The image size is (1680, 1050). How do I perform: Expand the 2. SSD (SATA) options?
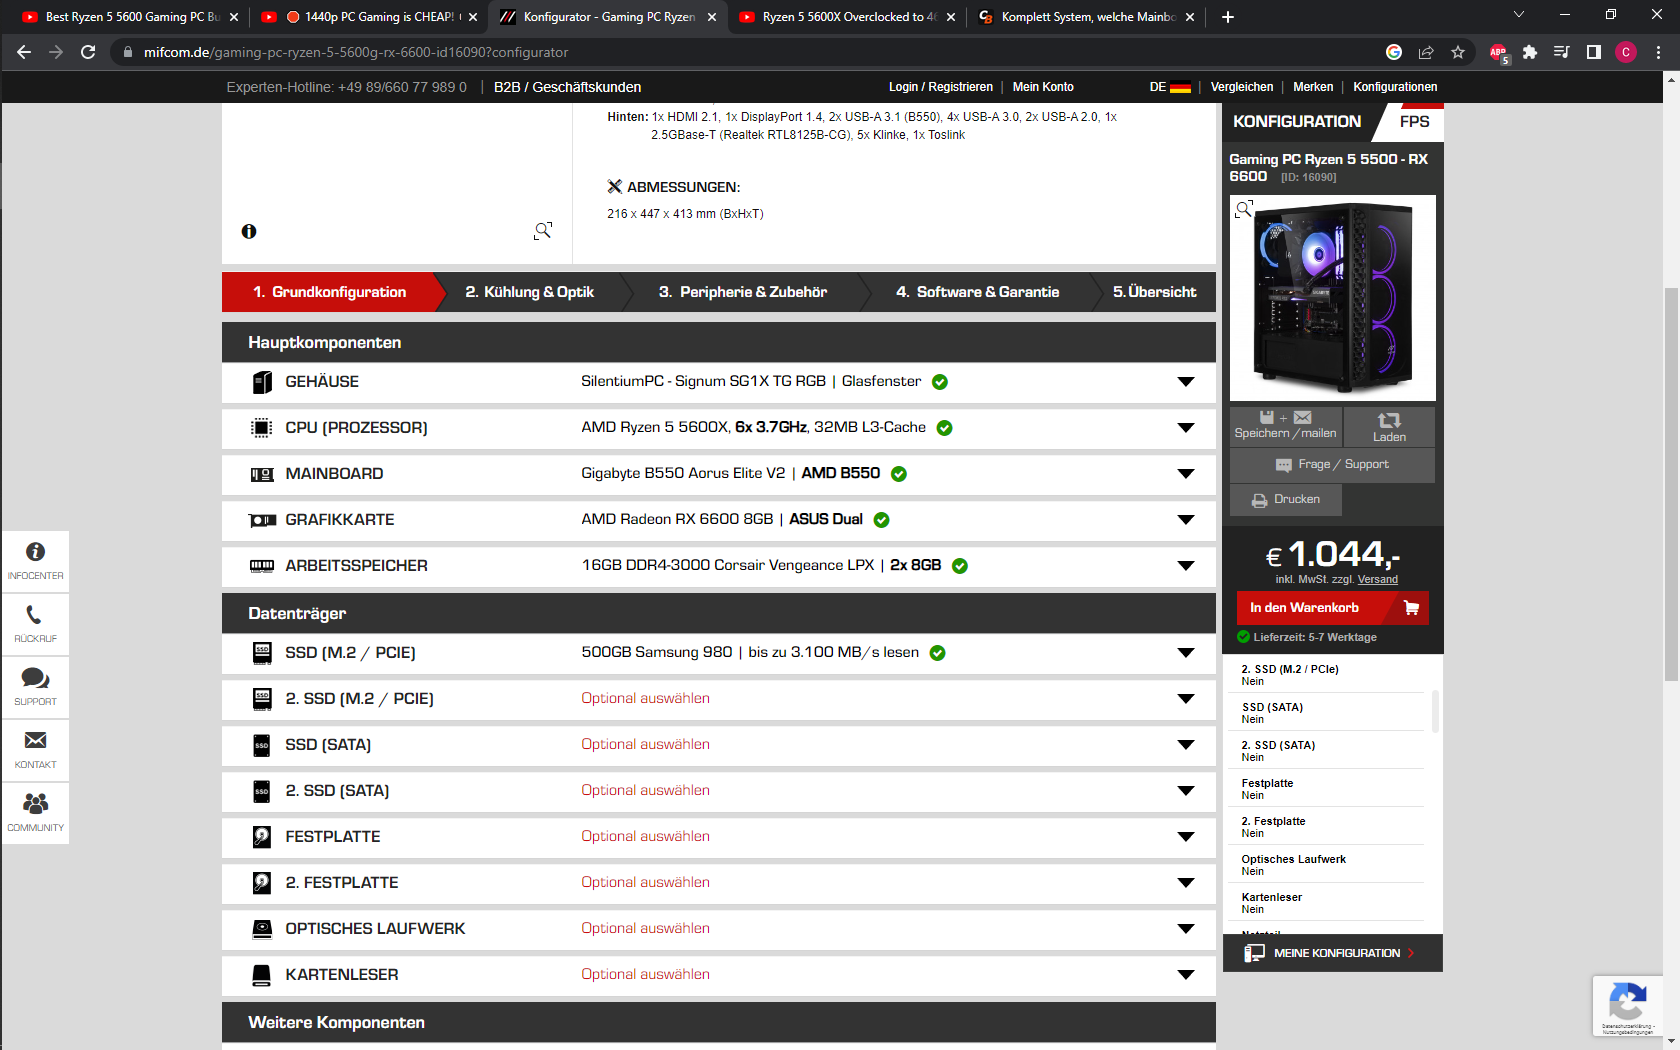[x=1186, y=791]
